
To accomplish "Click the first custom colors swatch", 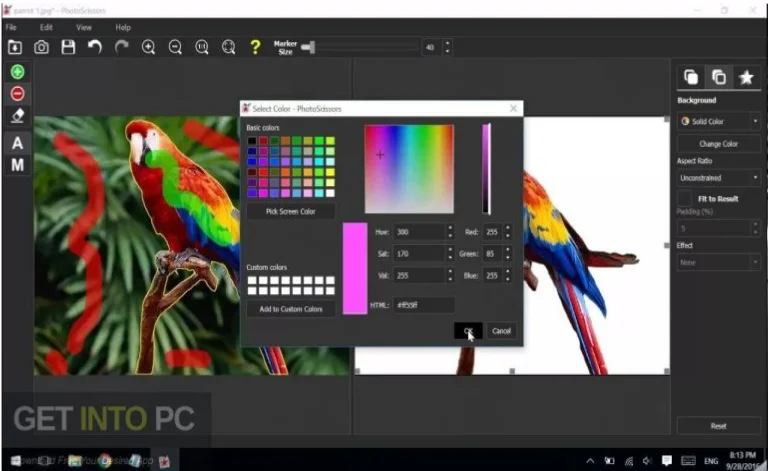I will pos(252,281).
